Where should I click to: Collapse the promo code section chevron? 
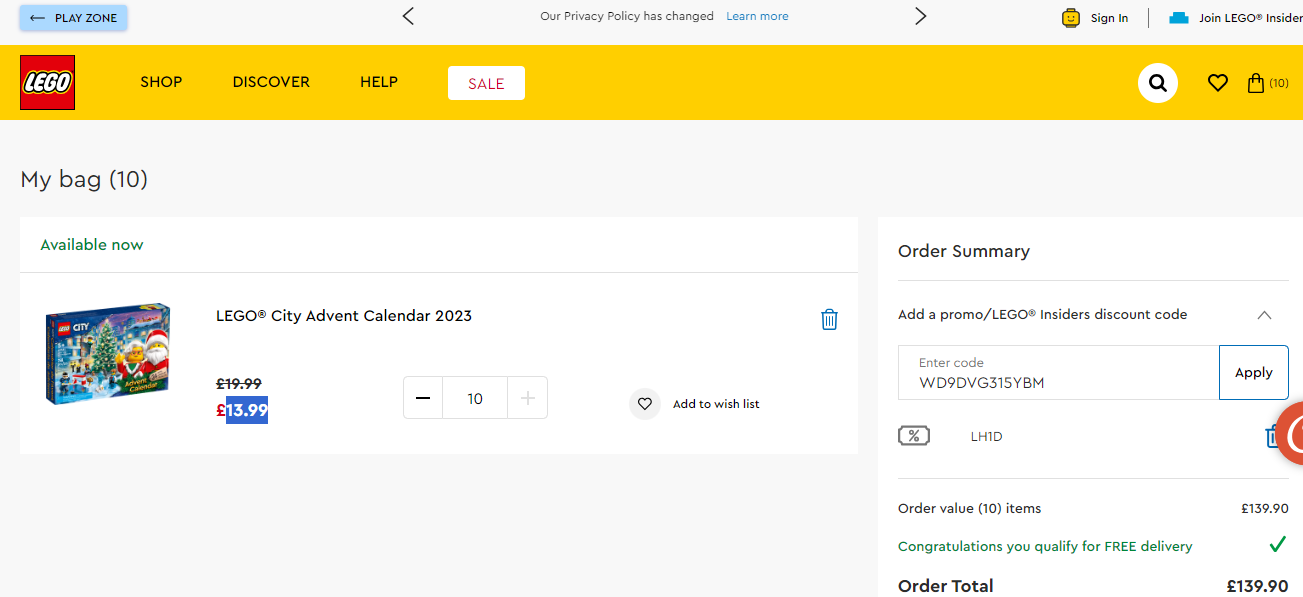[x=1264, y=314]
